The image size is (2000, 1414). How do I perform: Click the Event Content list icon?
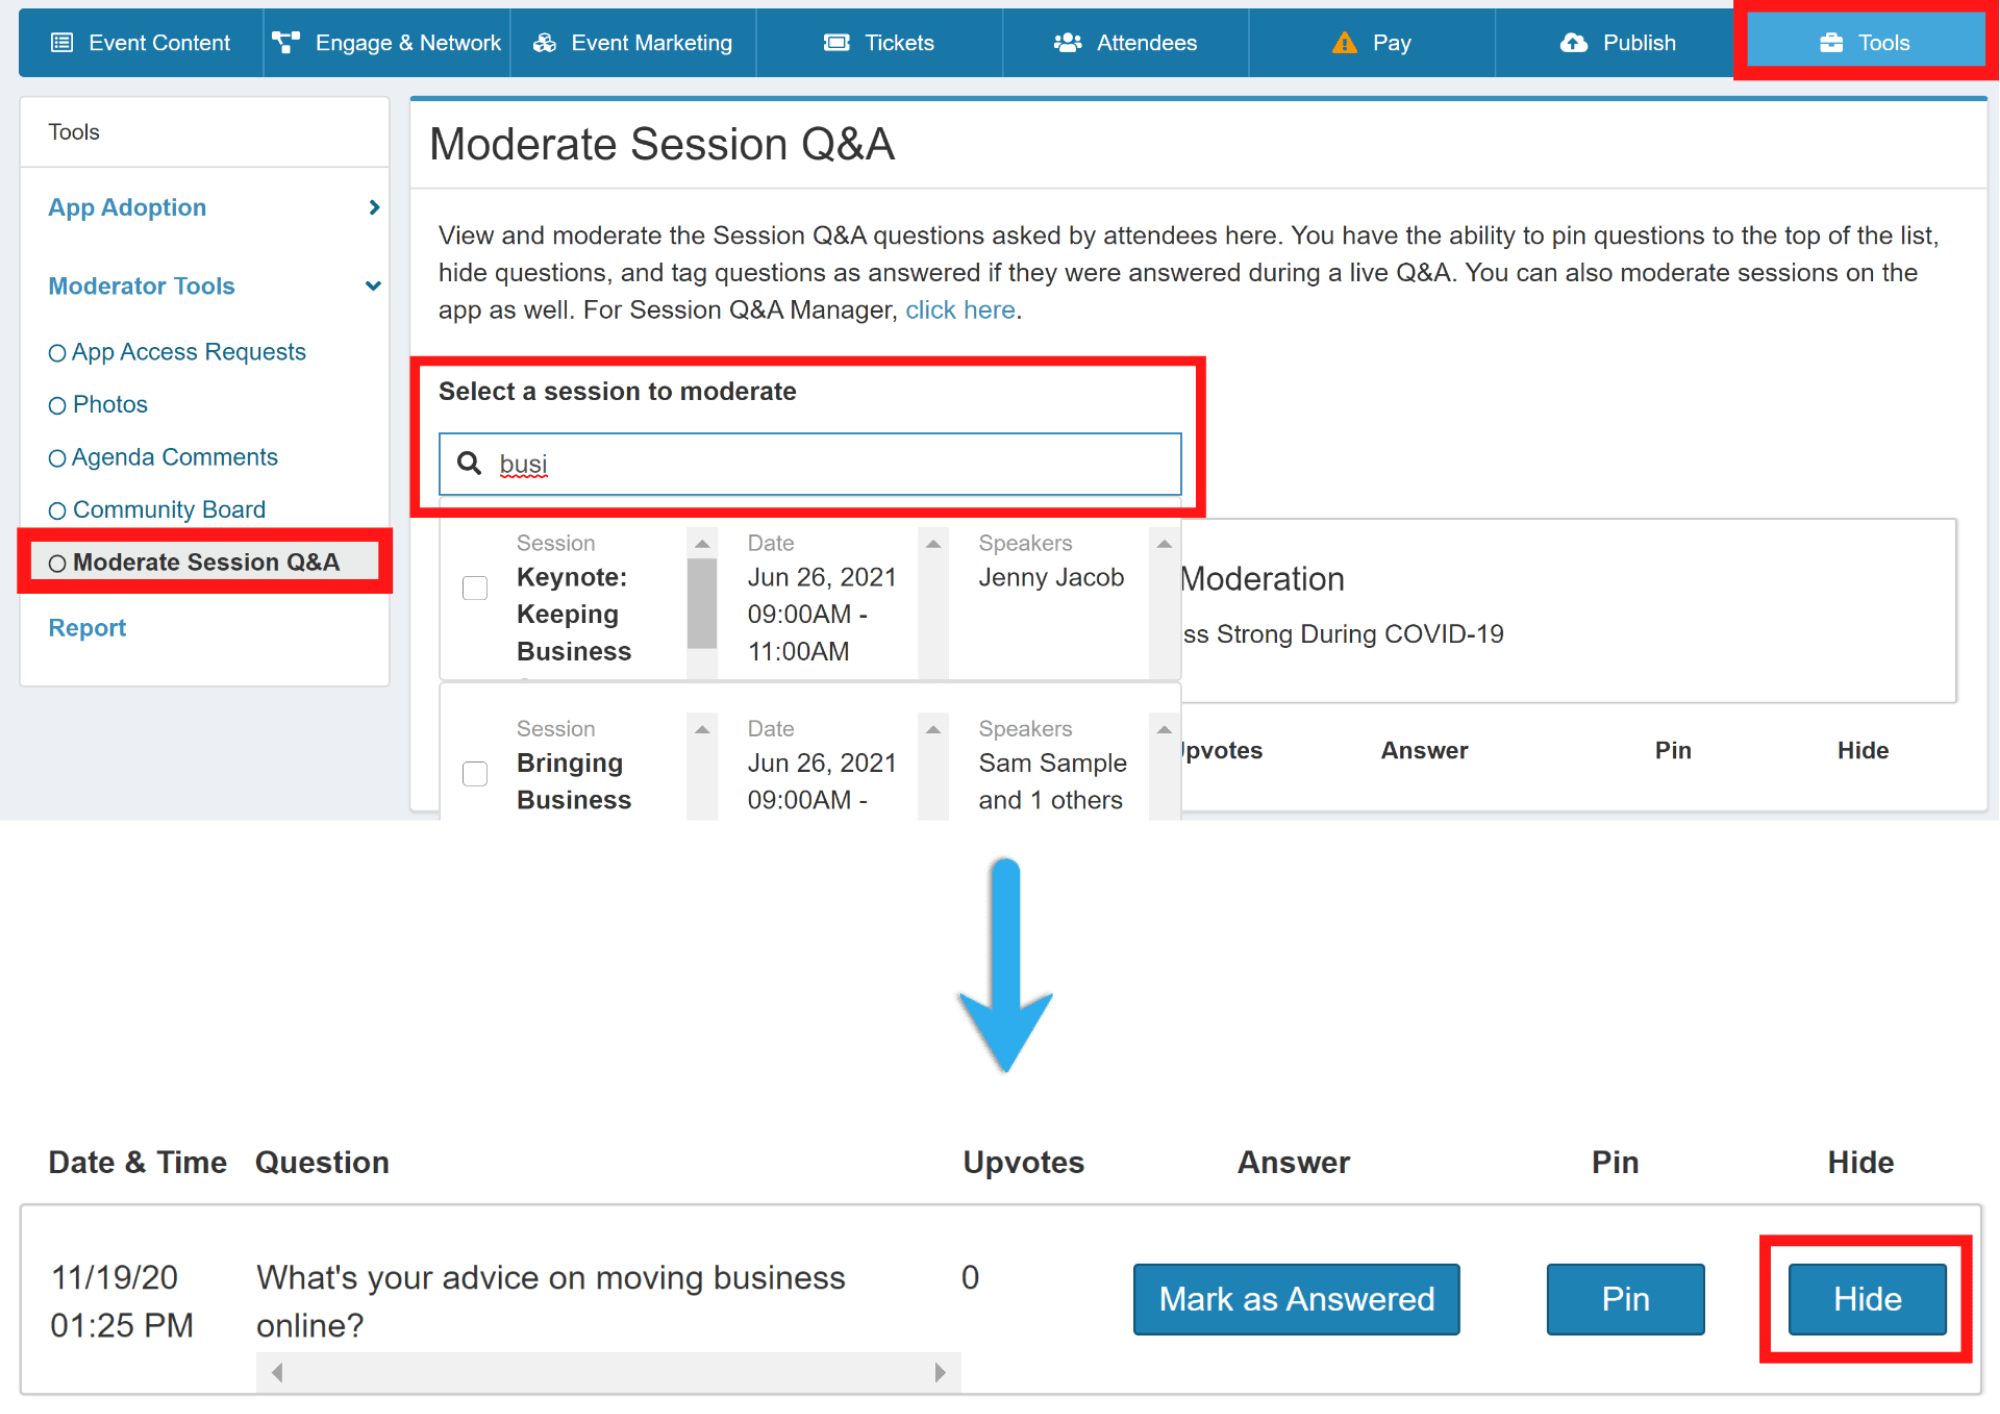click(x=62, y=42)
